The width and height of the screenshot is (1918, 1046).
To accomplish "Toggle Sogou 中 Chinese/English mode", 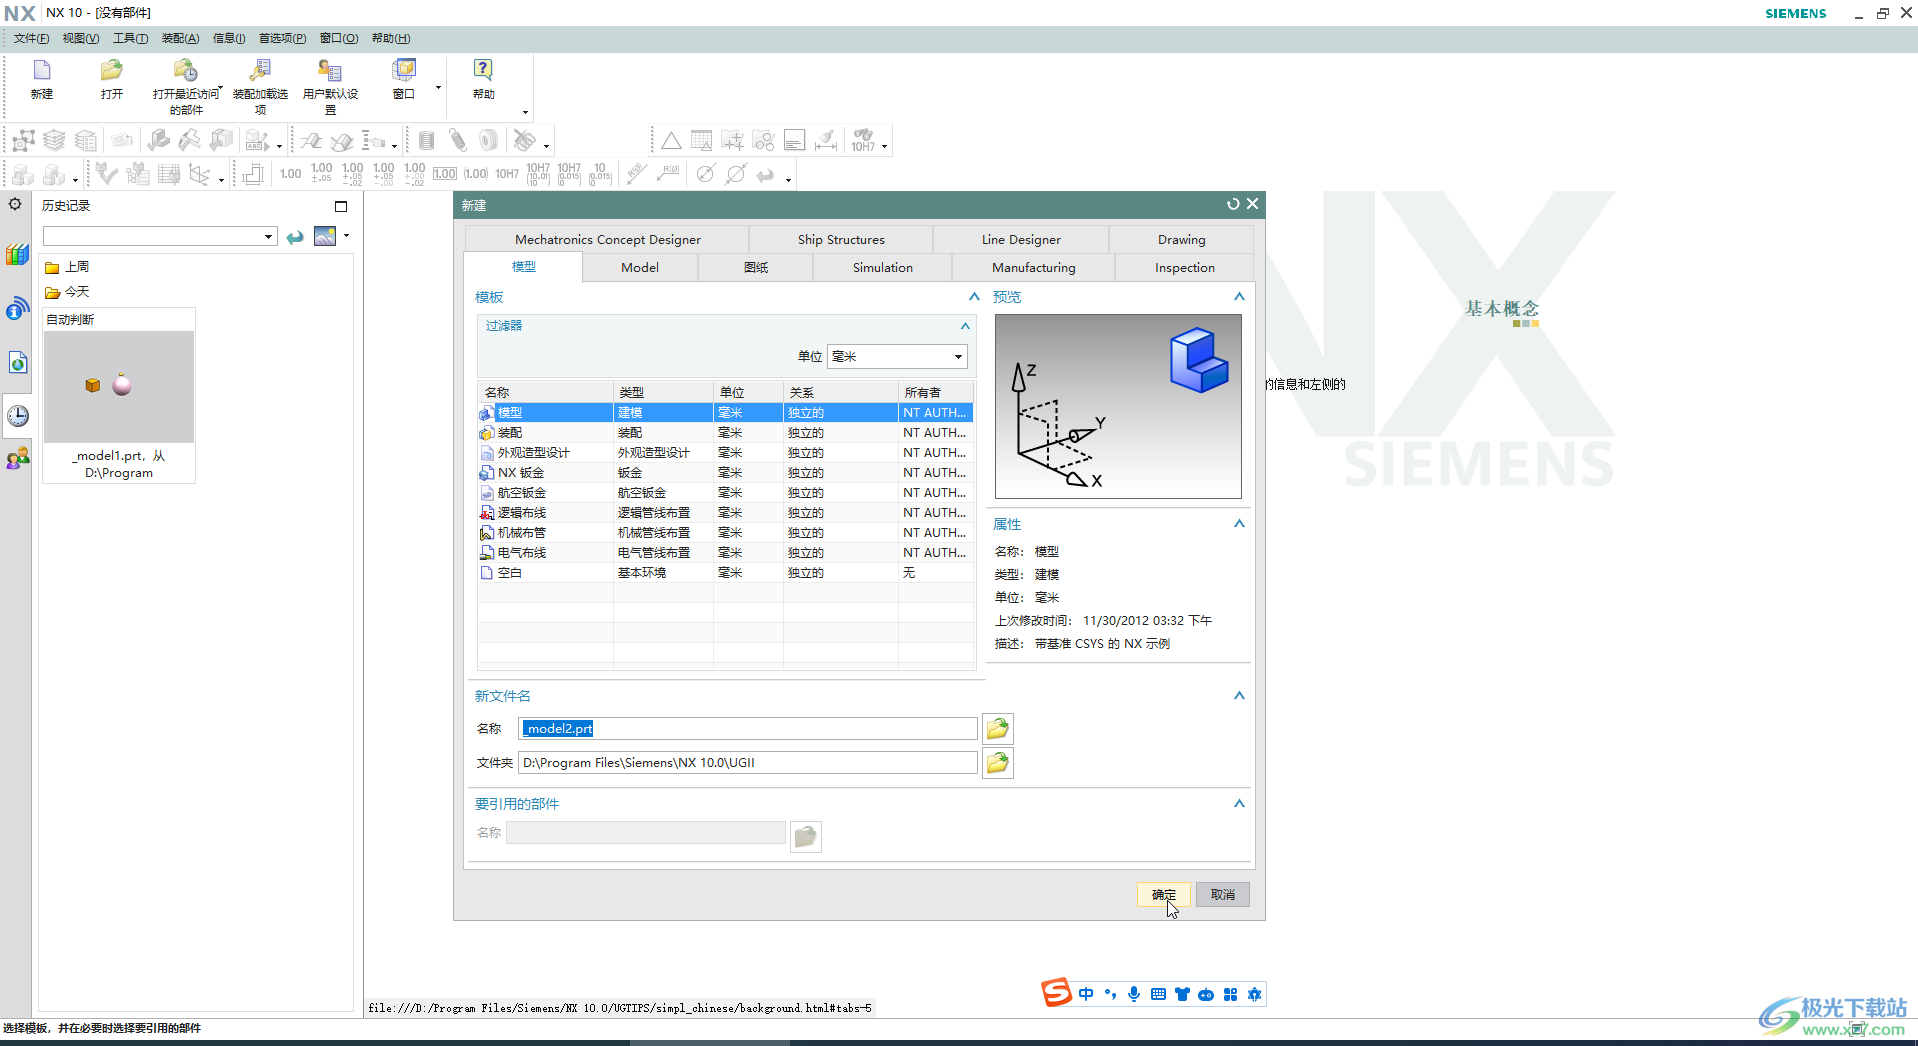I will coord(1086,994).
